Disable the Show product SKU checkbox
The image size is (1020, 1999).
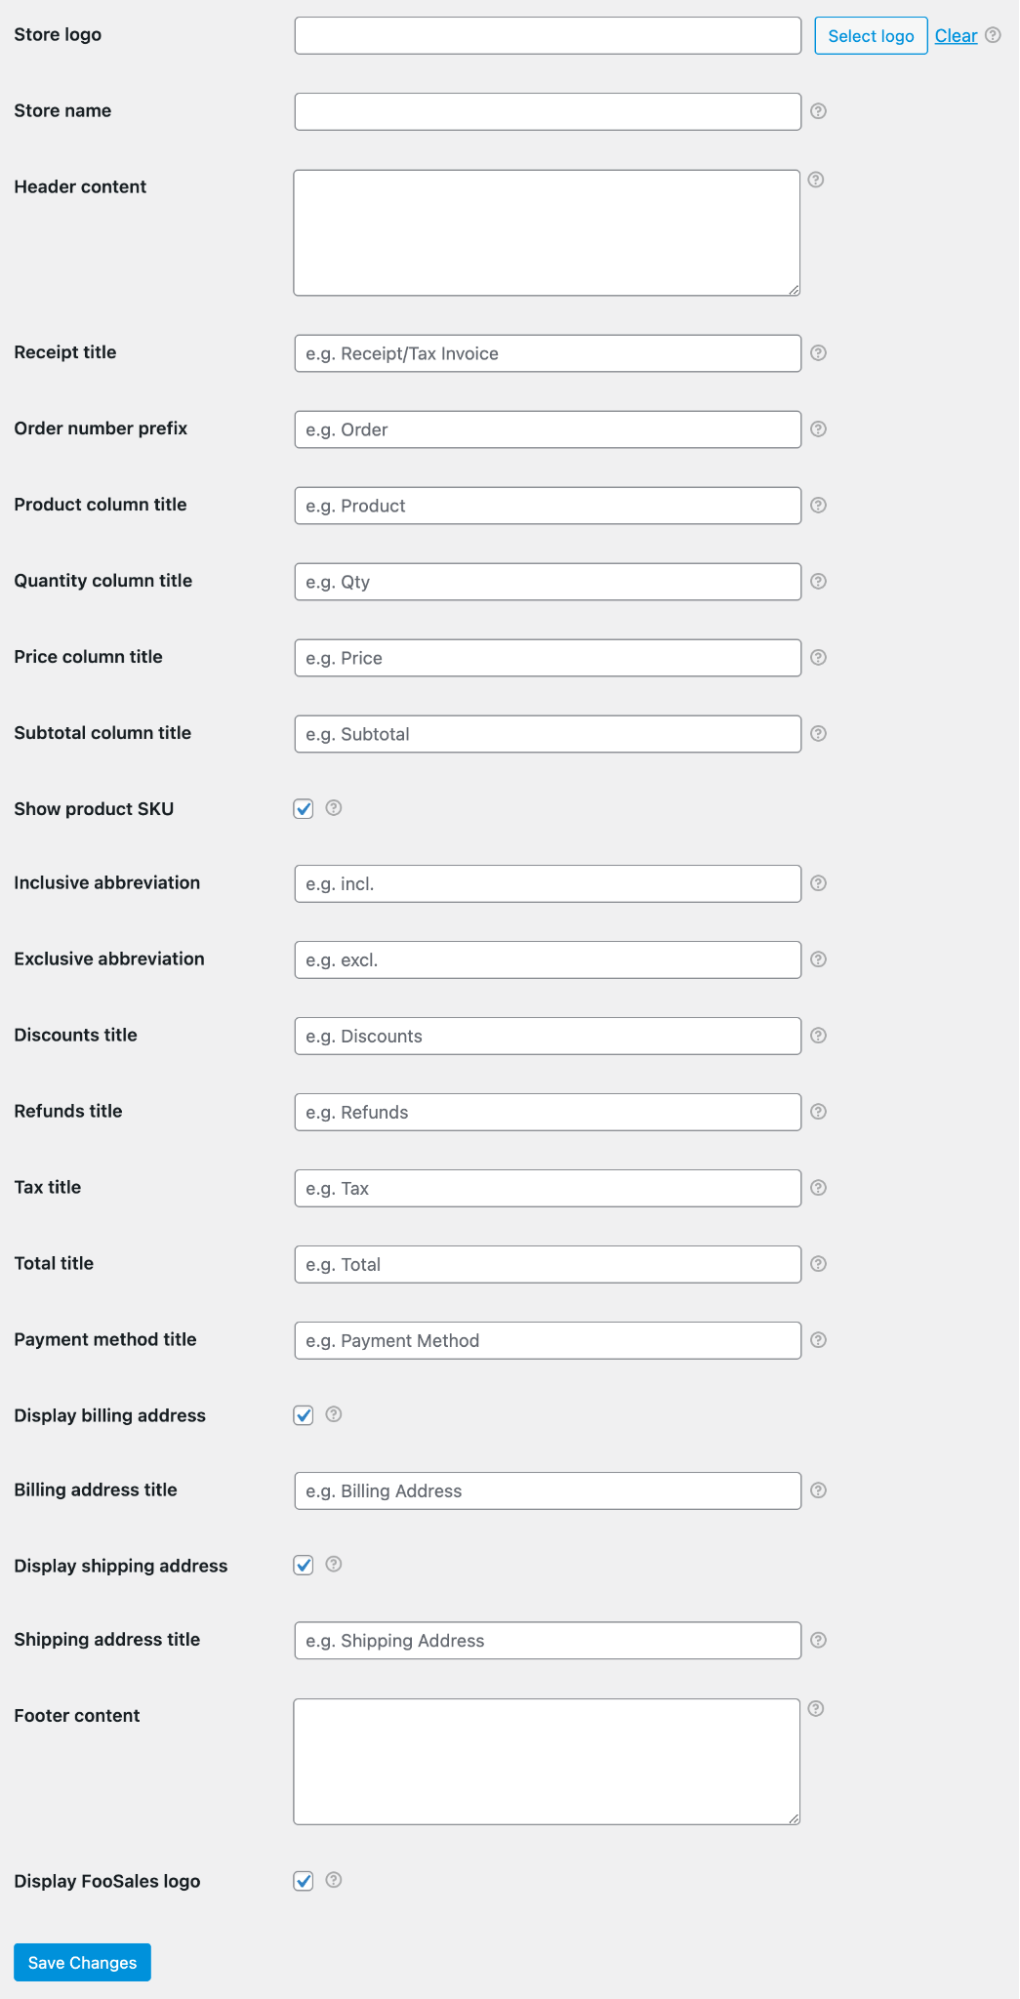pyautogui.click(x=303, y=808)
